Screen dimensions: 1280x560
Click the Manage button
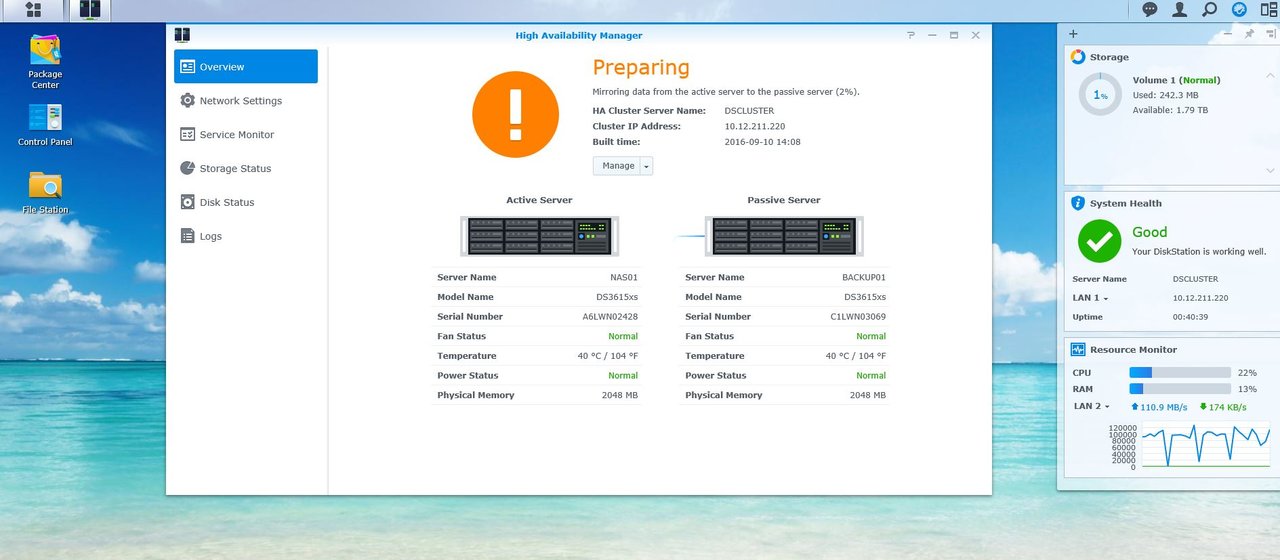617,166
